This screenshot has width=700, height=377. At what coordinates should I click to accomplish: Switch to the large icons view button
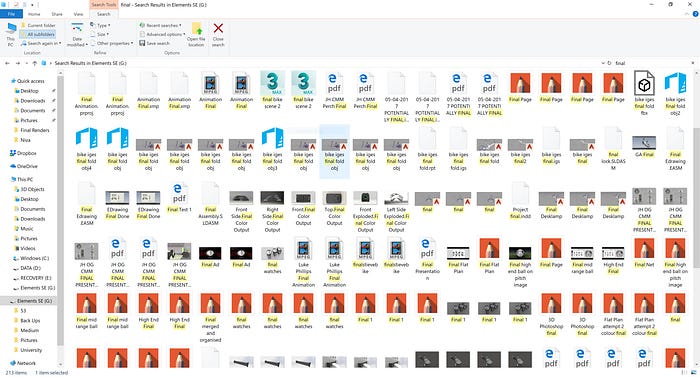pos(695,372)
